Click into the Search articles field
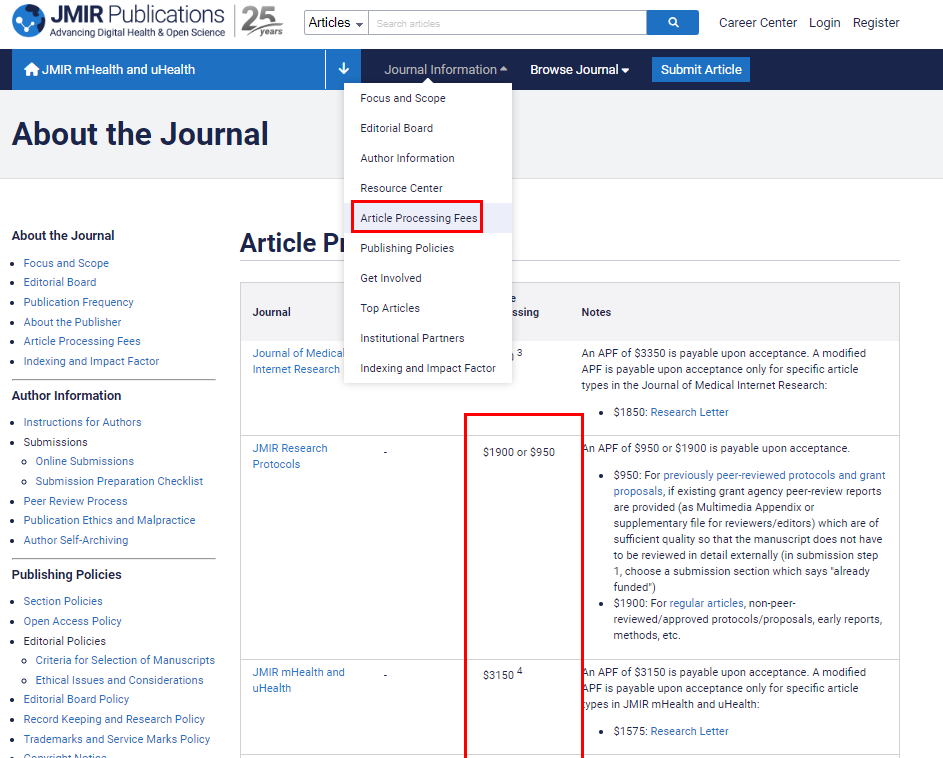The image size is (943, 758). pos(508,23)
